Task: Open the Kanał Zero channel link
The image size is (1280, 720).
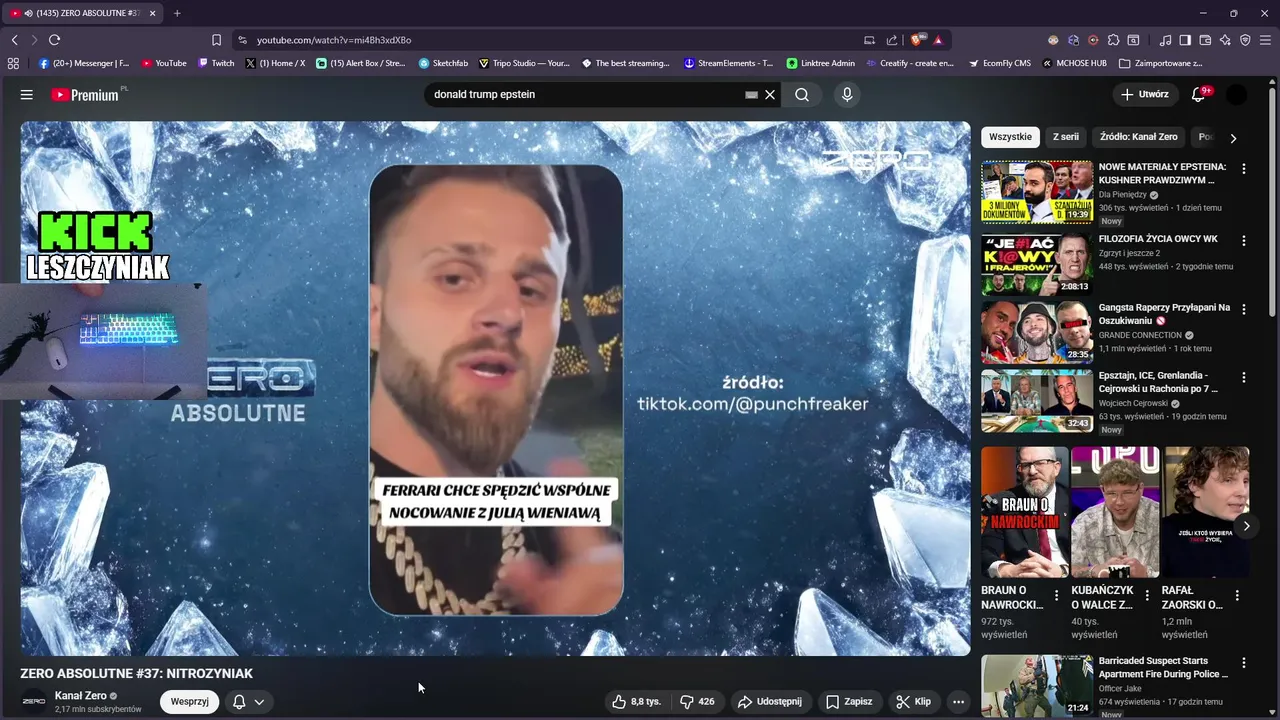Action: coord(81,695)
